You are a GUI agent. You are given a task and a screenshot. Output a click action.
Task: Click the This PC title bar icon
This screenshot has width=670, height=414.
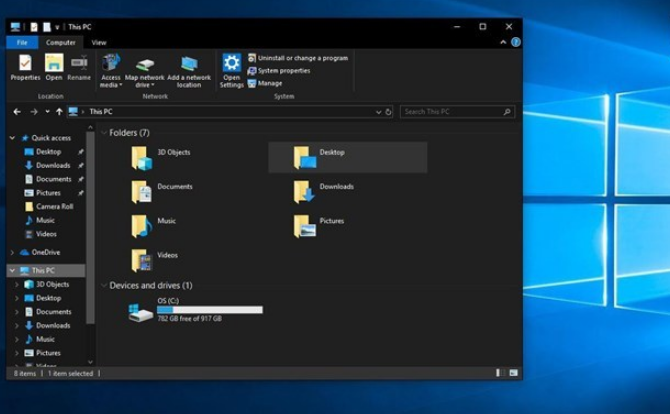(x=15, y=27)
